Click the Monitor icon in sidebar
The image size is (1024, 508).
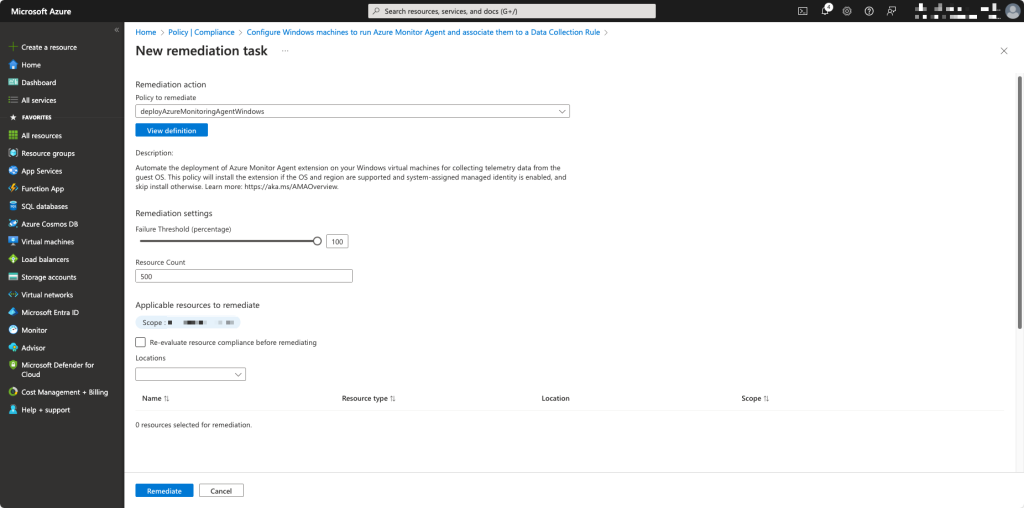pyautogui.click(x=12, y=330)
